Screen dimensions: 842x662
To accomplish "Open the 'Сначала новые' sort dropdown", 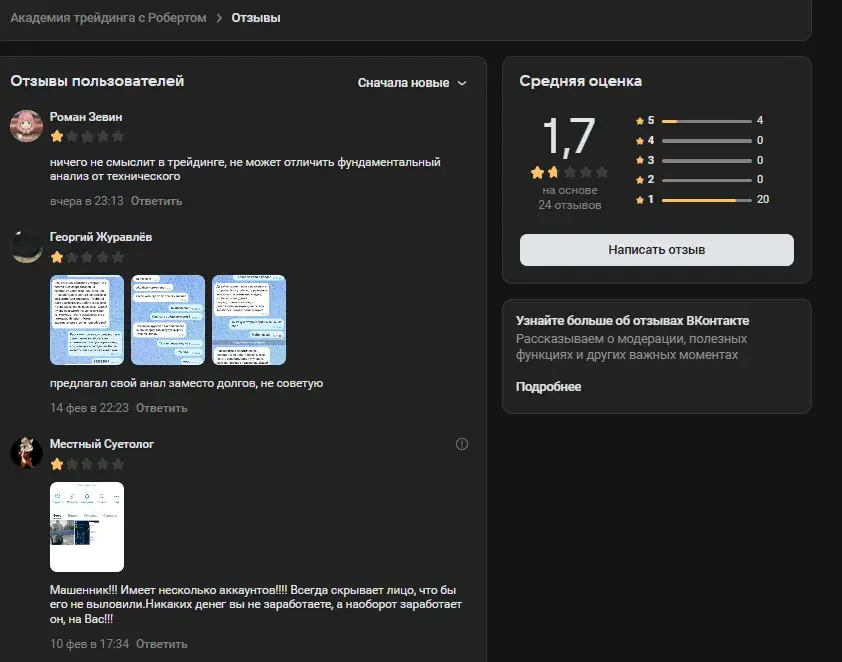I will point(412,83).
